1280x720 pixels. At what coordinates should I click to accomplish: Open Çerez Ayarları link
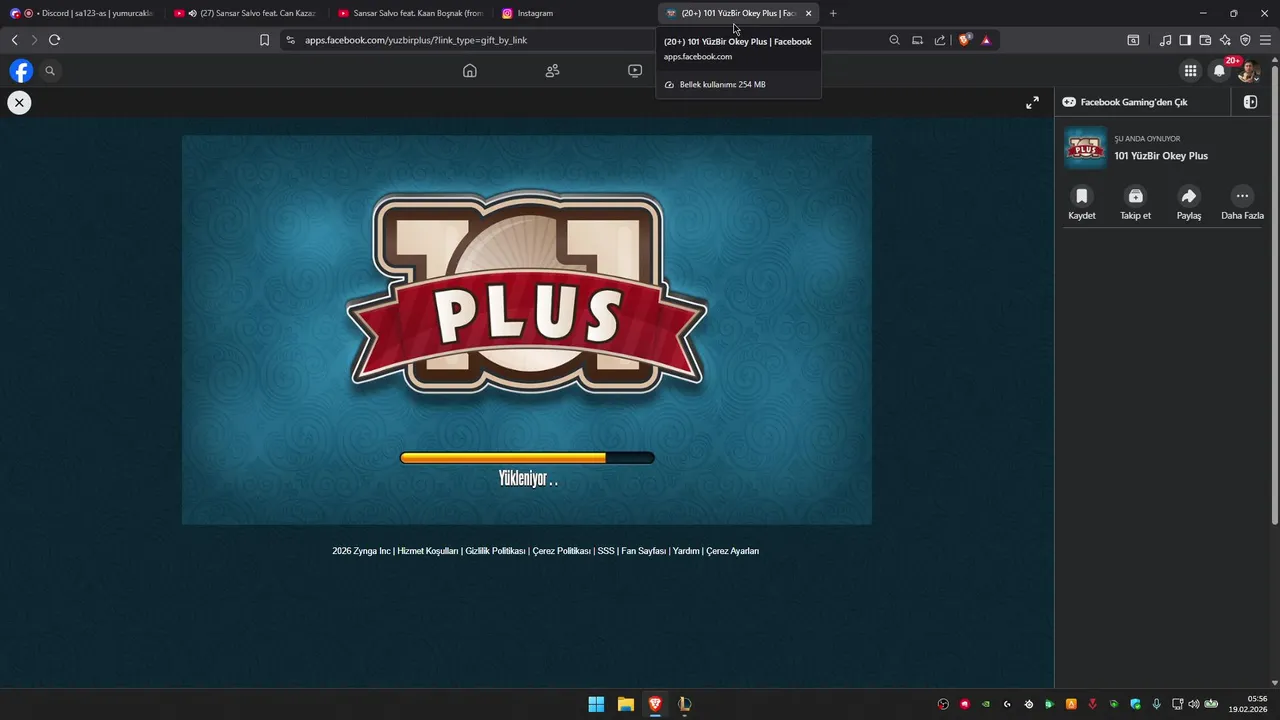pyautogui.click(x=733, y=551)
